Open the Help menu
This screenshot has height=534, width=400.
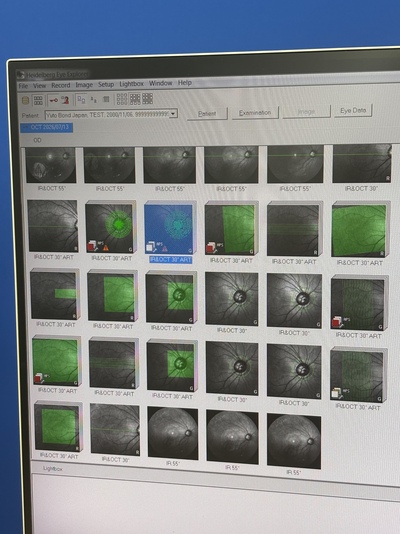185,83
